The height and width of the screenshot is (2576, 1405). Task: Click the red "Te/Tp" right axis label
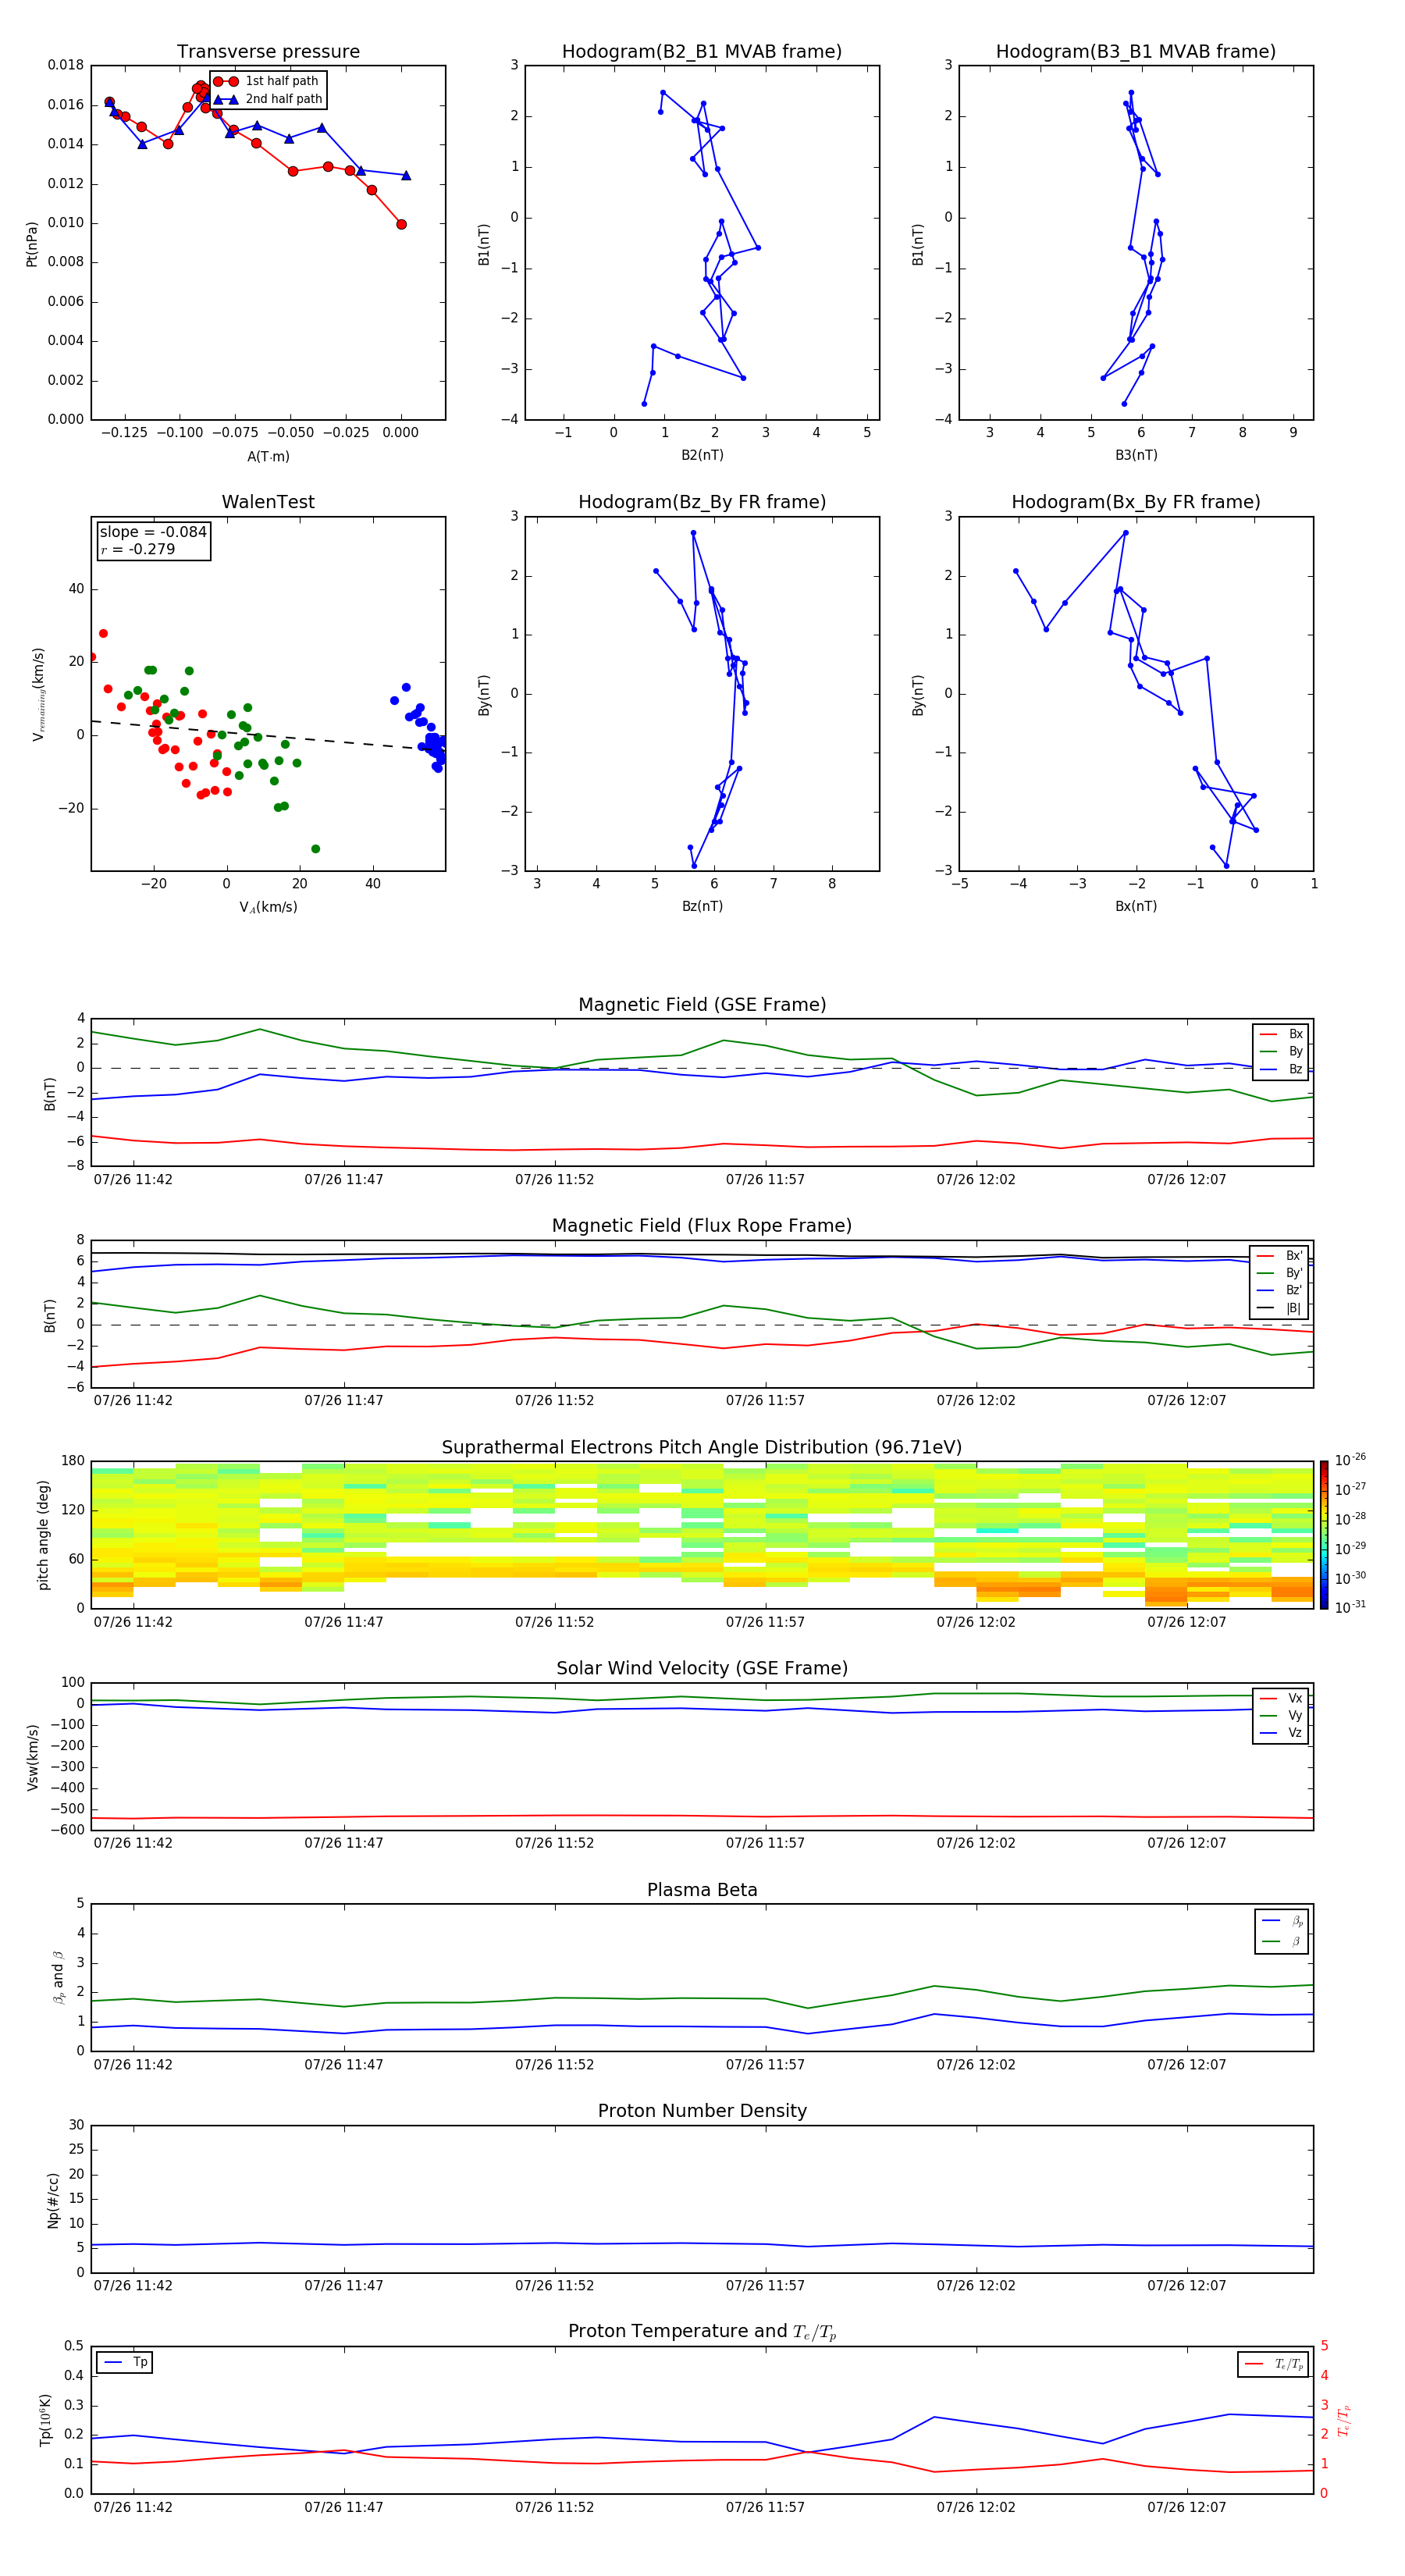tap(1344, 2420)
